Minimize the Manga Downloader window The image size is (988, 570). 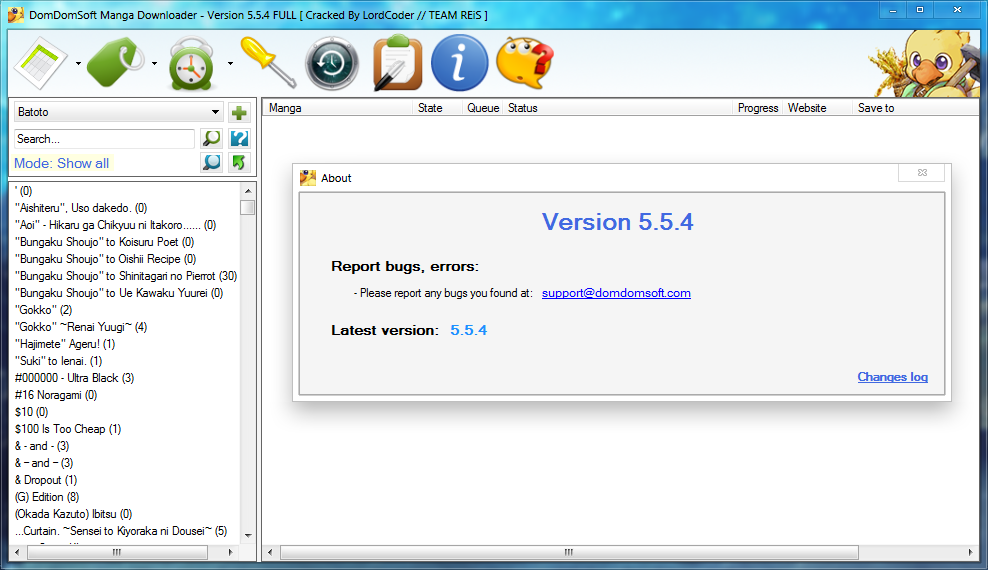coord(893,9)
